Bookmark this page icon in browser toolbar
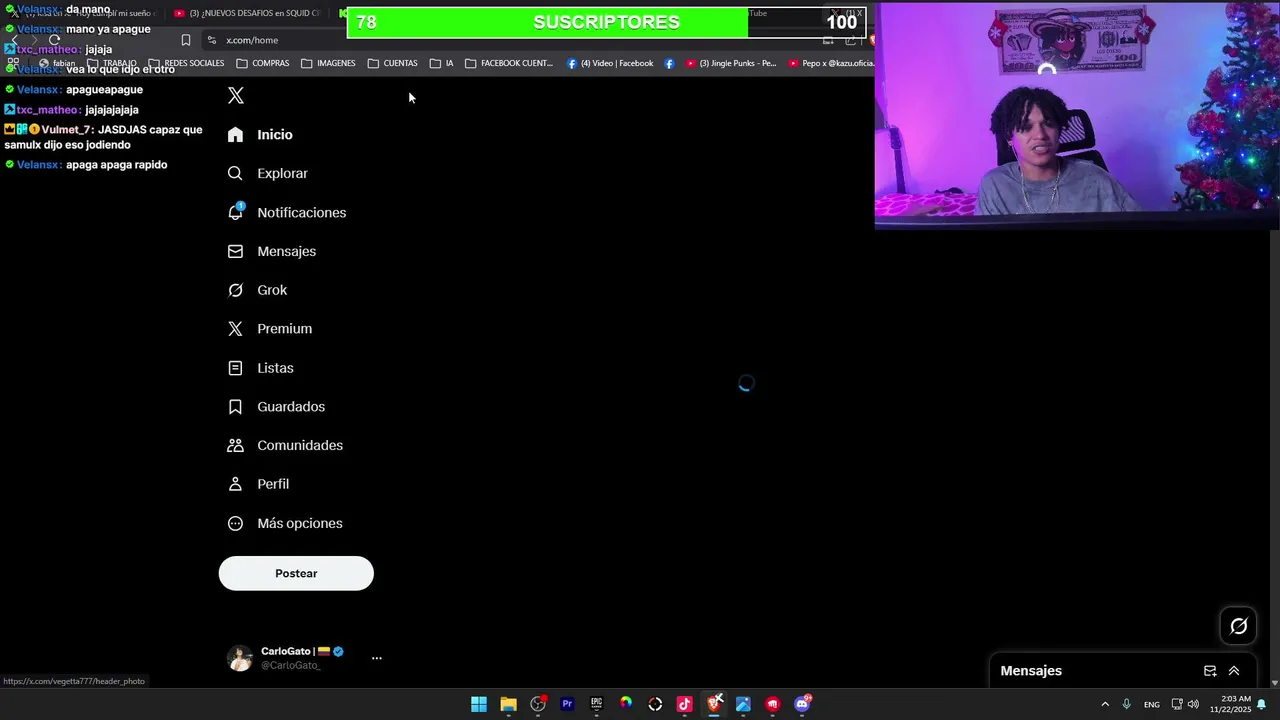Image resolution: width=1280 pixels, height=720 pixels. (x=186, y=40)
